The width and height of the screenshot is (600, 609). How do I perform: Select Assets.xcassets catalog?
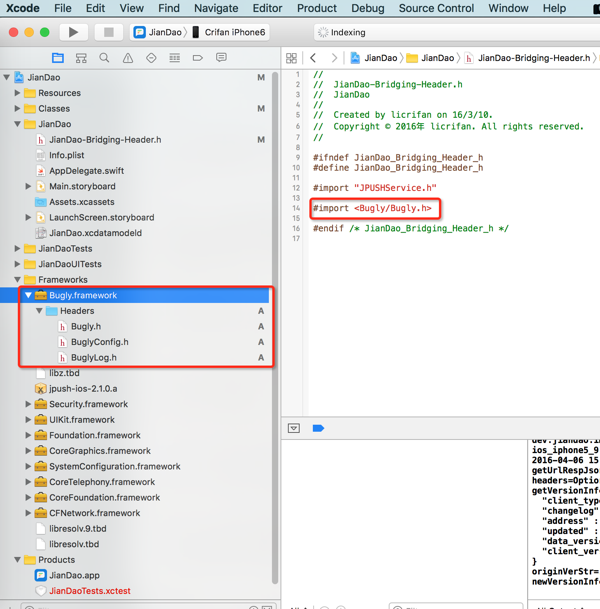pyautogui.click(x=82, y=202)
